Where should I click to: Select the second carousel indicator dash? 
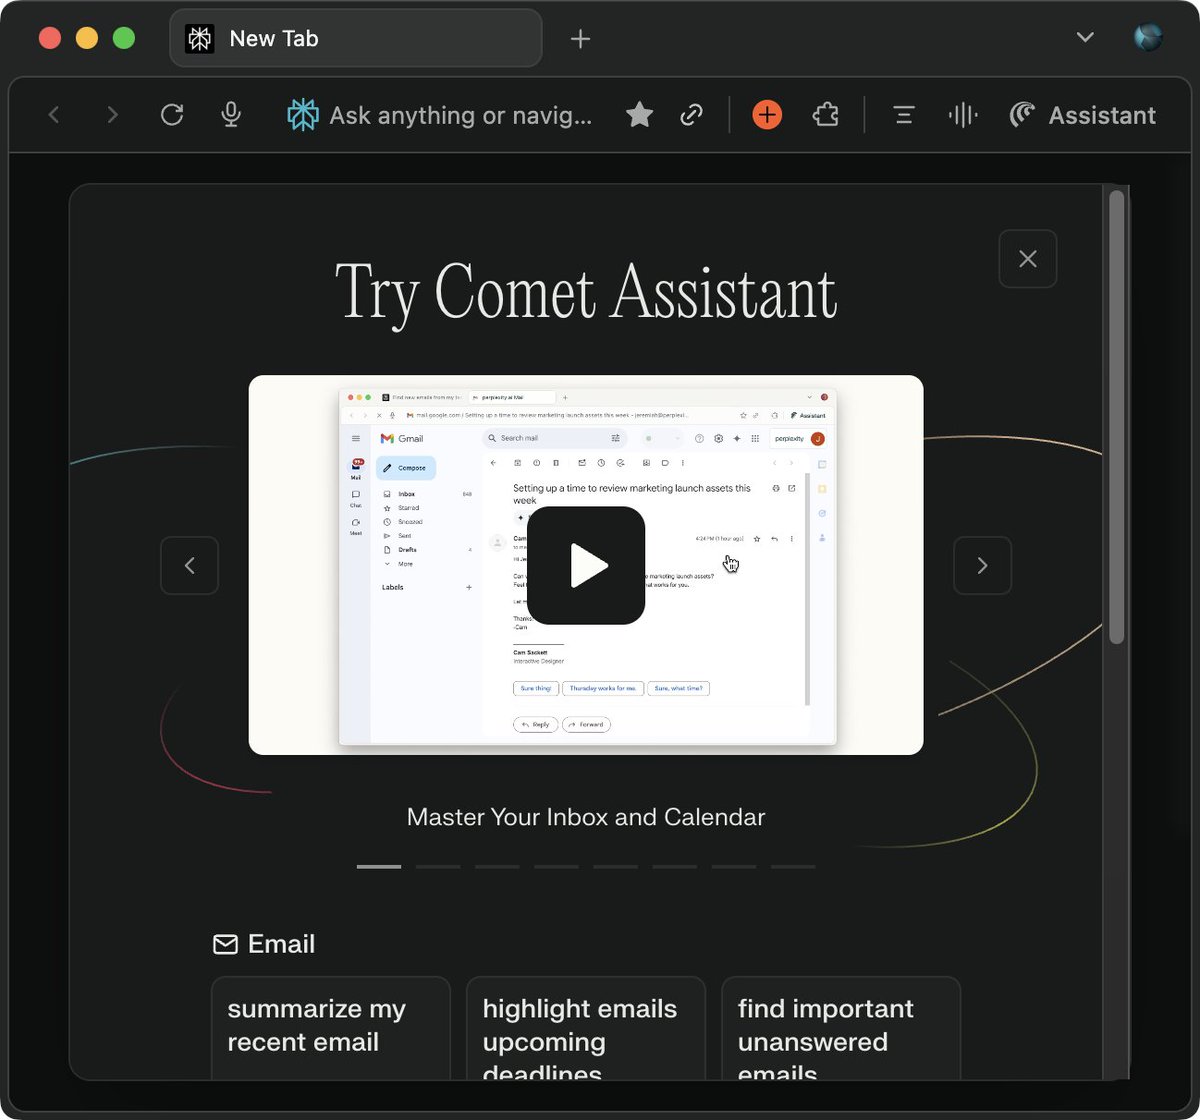(438, 866)
